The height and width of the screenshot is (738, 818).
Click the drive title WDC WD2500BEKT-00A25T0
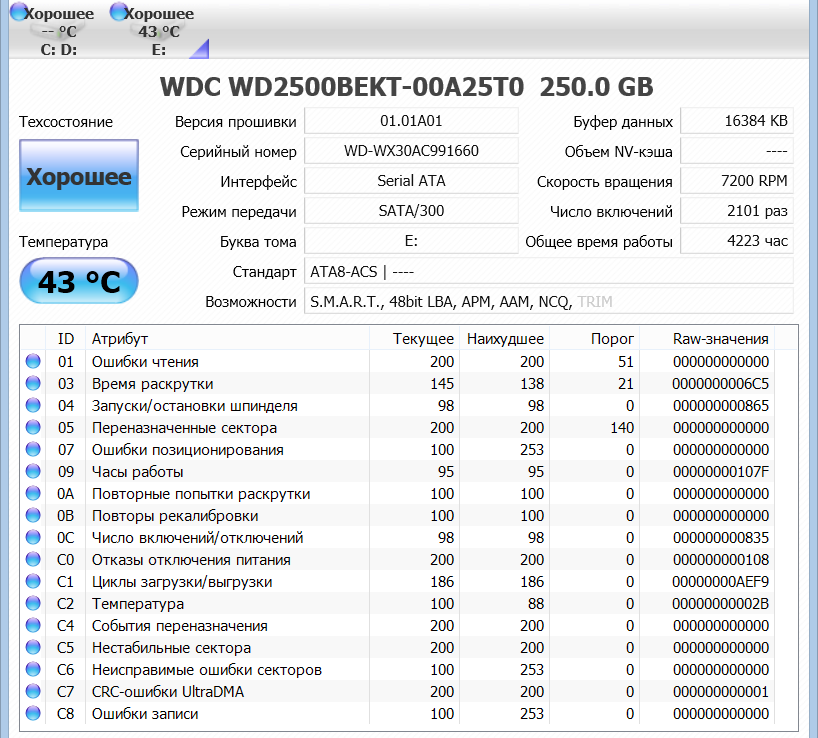(x=342, y=87)
